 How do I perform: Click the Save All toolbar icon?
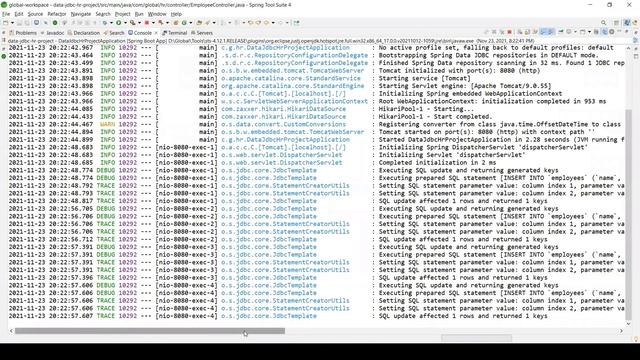[x=27, y=23]
